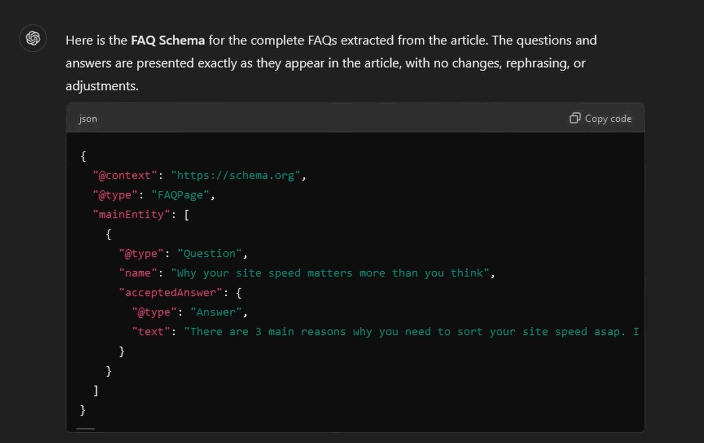Click the "FAQPage" value

click(180, 195)
